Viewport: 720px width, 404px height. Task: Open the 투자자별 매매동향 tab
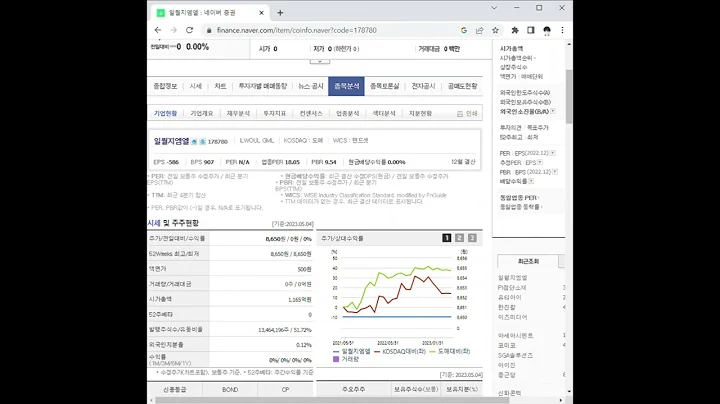(x=262, y=86)
